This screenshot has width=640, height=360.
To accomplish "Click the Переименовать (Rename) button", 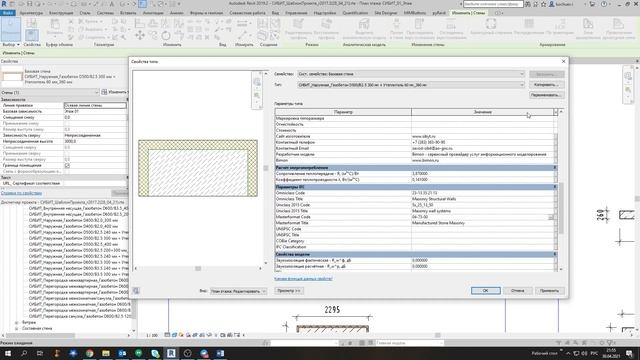I will [x=547, y=95].
